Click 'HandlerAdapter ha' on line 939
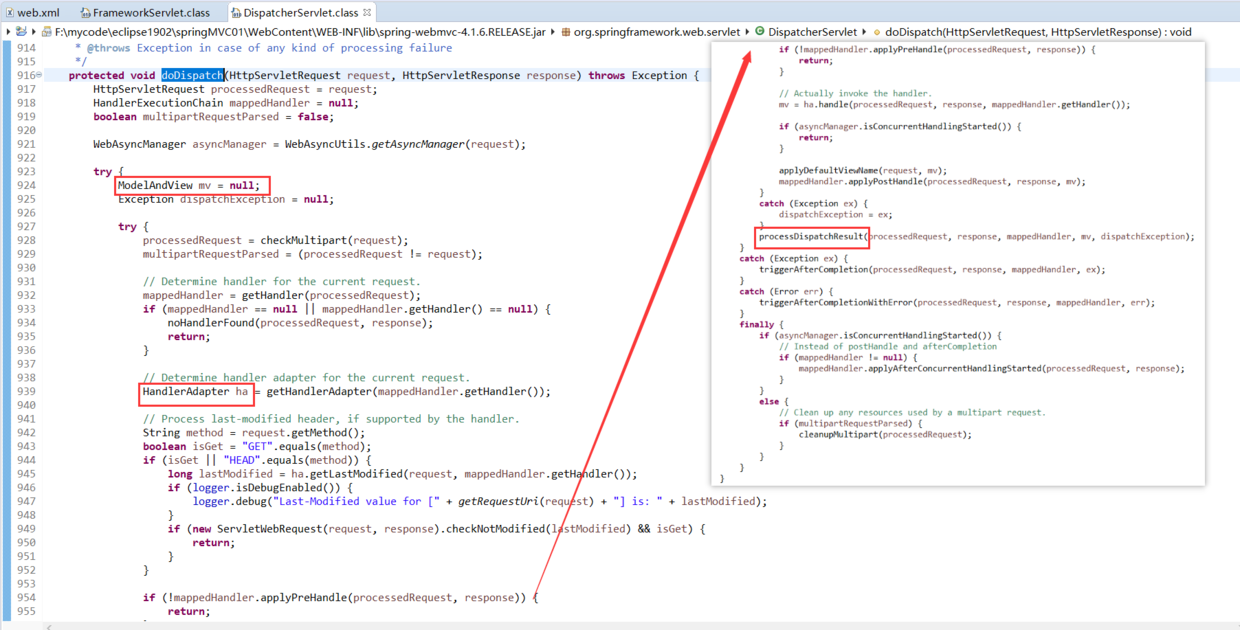The width and height of the screenshot is (1240, 630). [x=194, y=392]
